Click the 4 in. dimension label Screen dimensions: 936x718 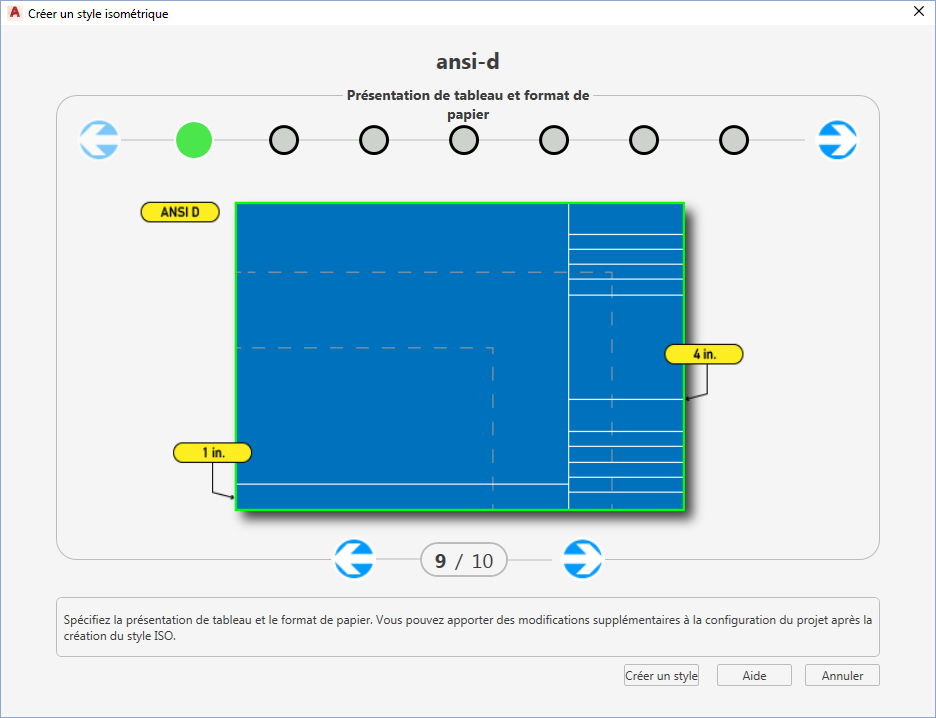(x=704, y=354)
